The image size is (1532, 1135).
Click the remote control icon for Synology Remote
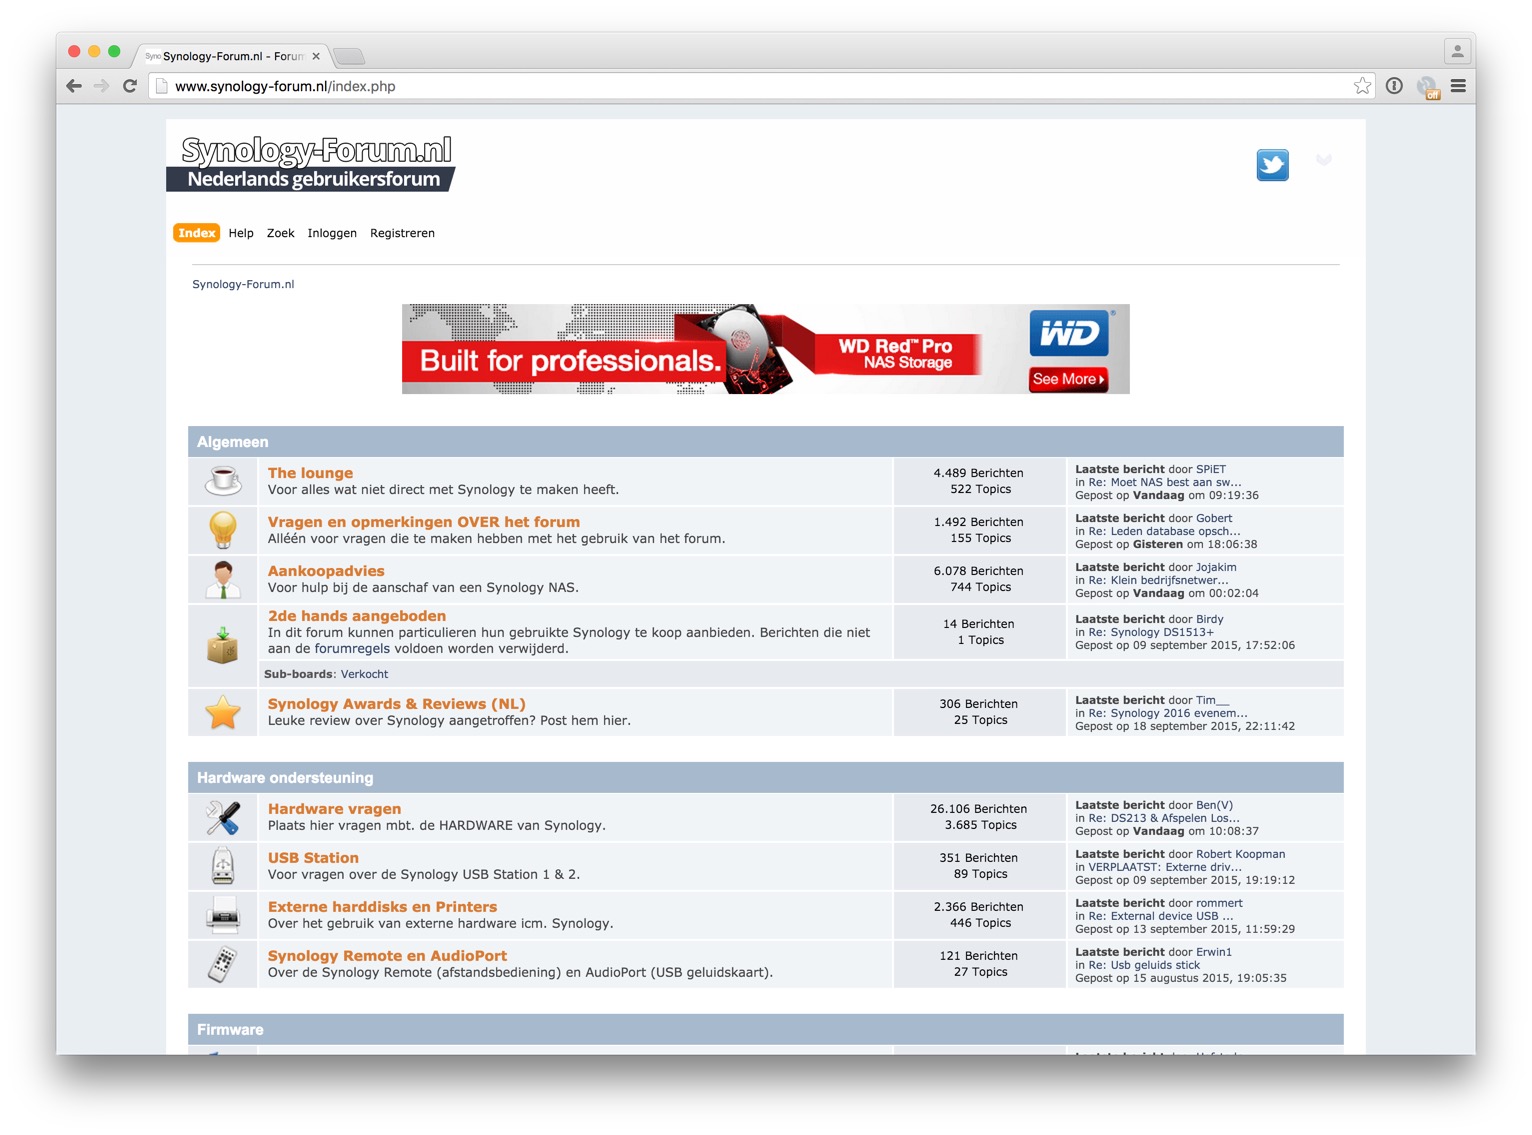[x=222, y=964]
